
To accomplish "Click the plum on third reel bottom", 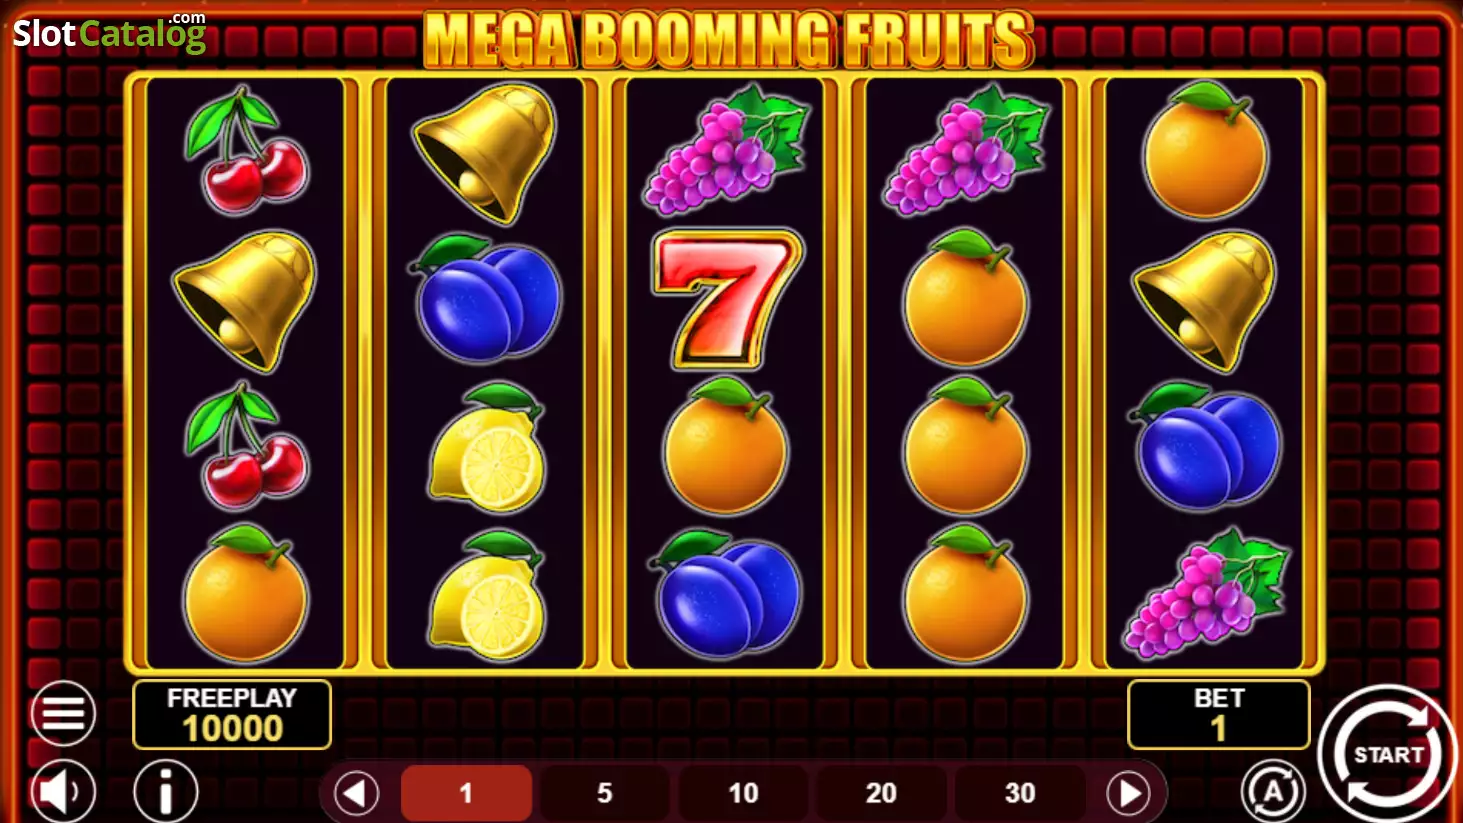I will pyautogui.click(x=726, y=594).
